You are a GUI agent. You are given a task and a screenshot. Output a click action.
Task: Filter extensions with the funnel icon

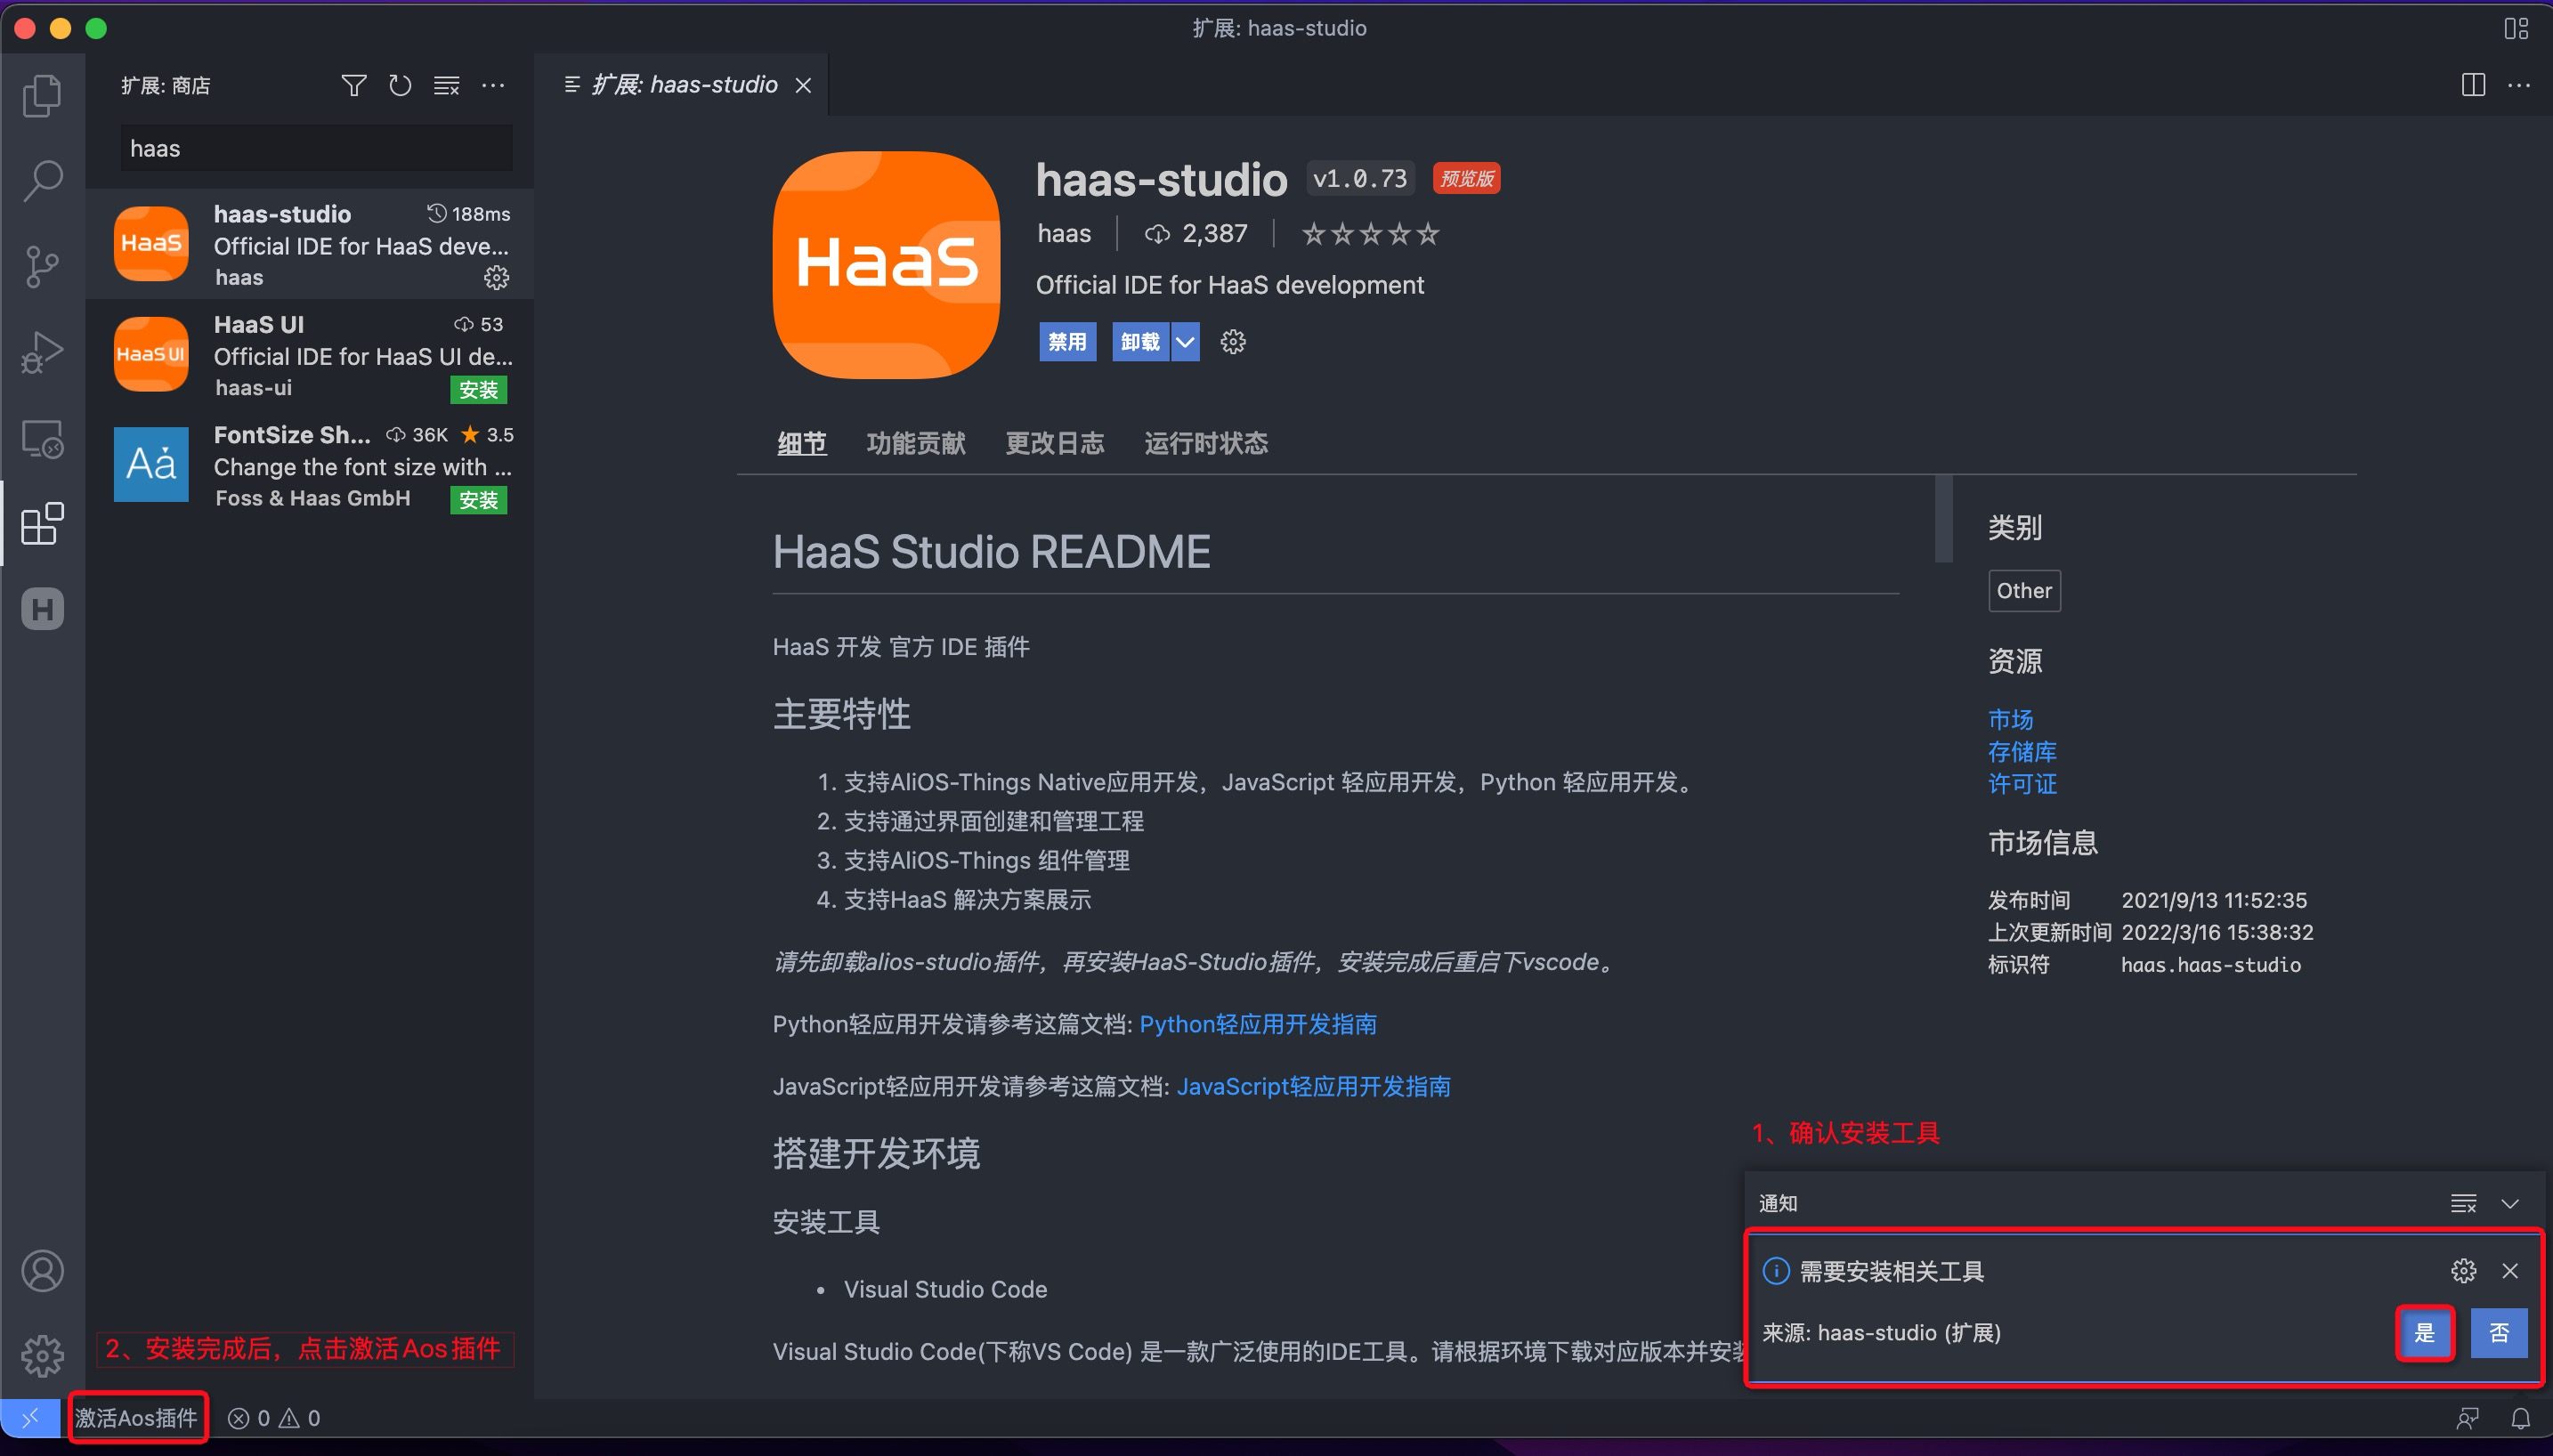pos(353,86)
